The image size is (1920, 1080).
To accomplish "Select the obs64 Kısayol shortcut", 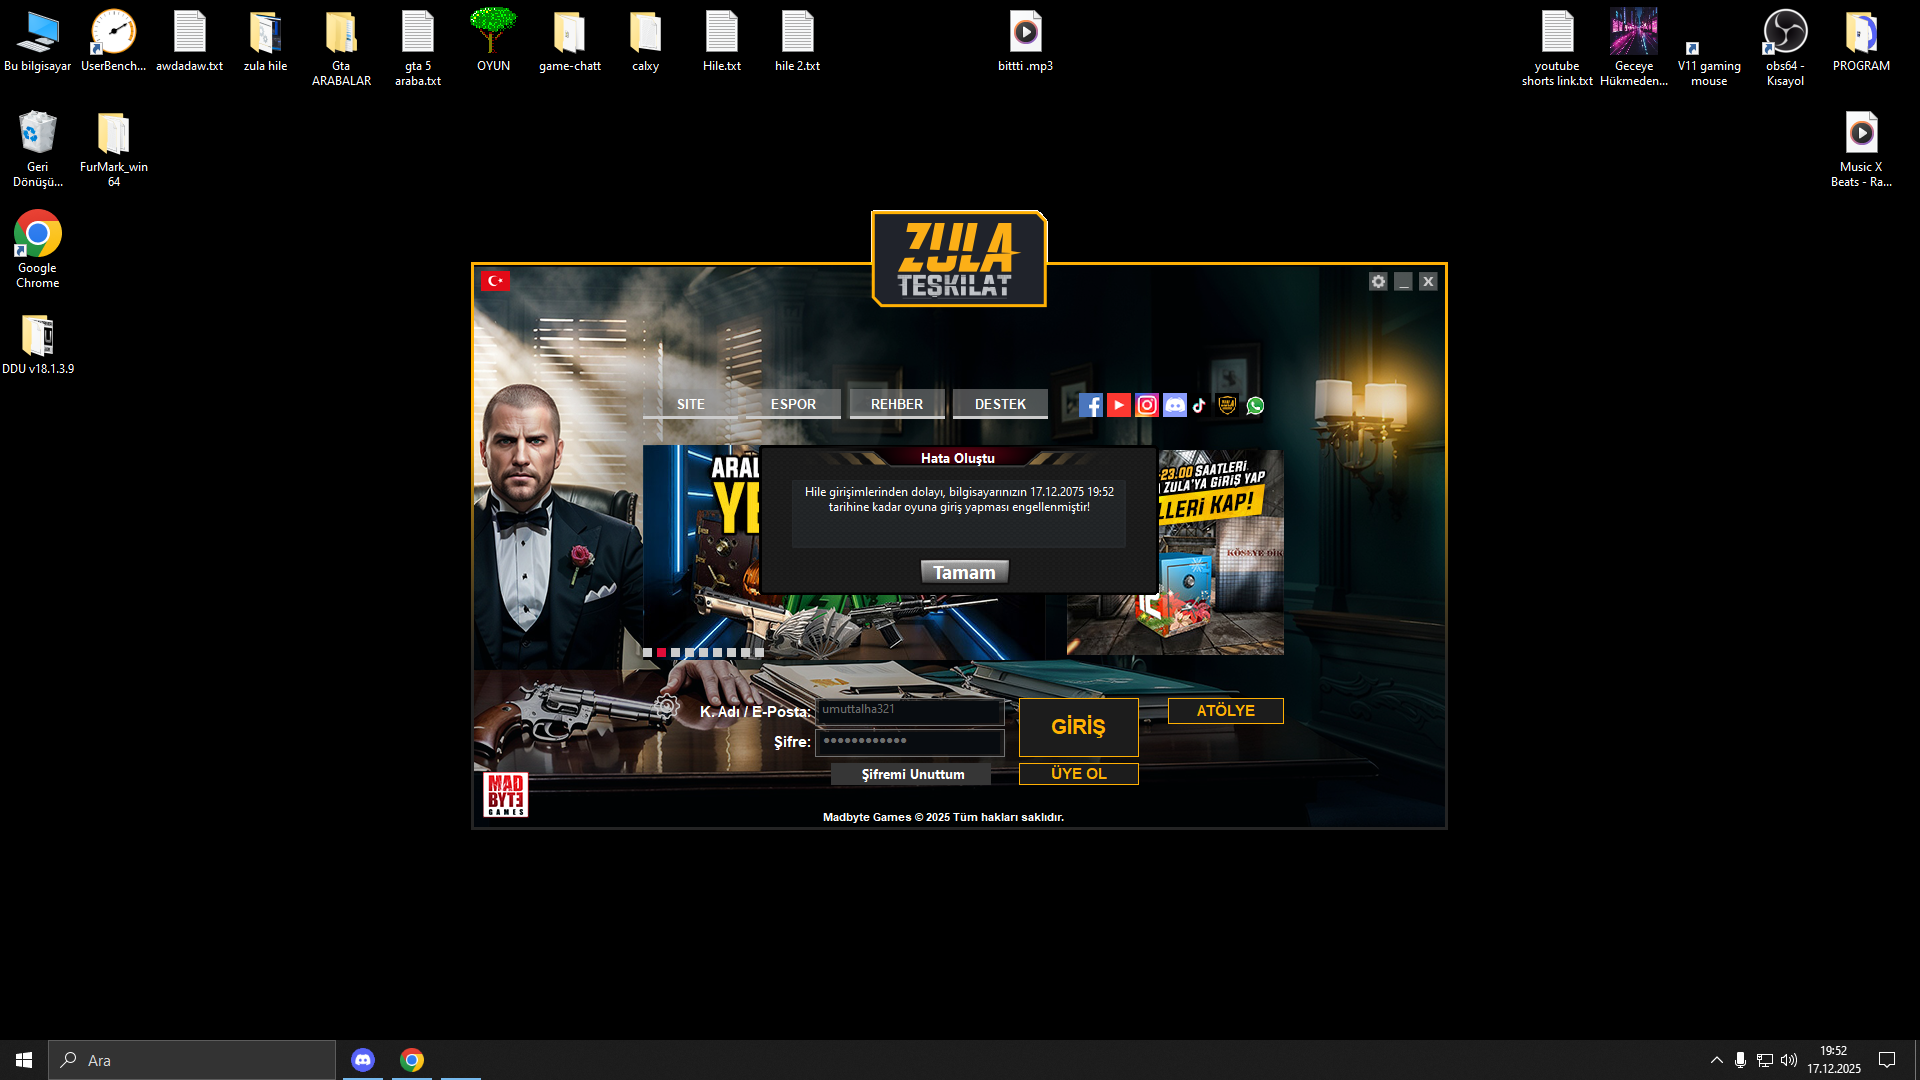I will click(1785, 48).
